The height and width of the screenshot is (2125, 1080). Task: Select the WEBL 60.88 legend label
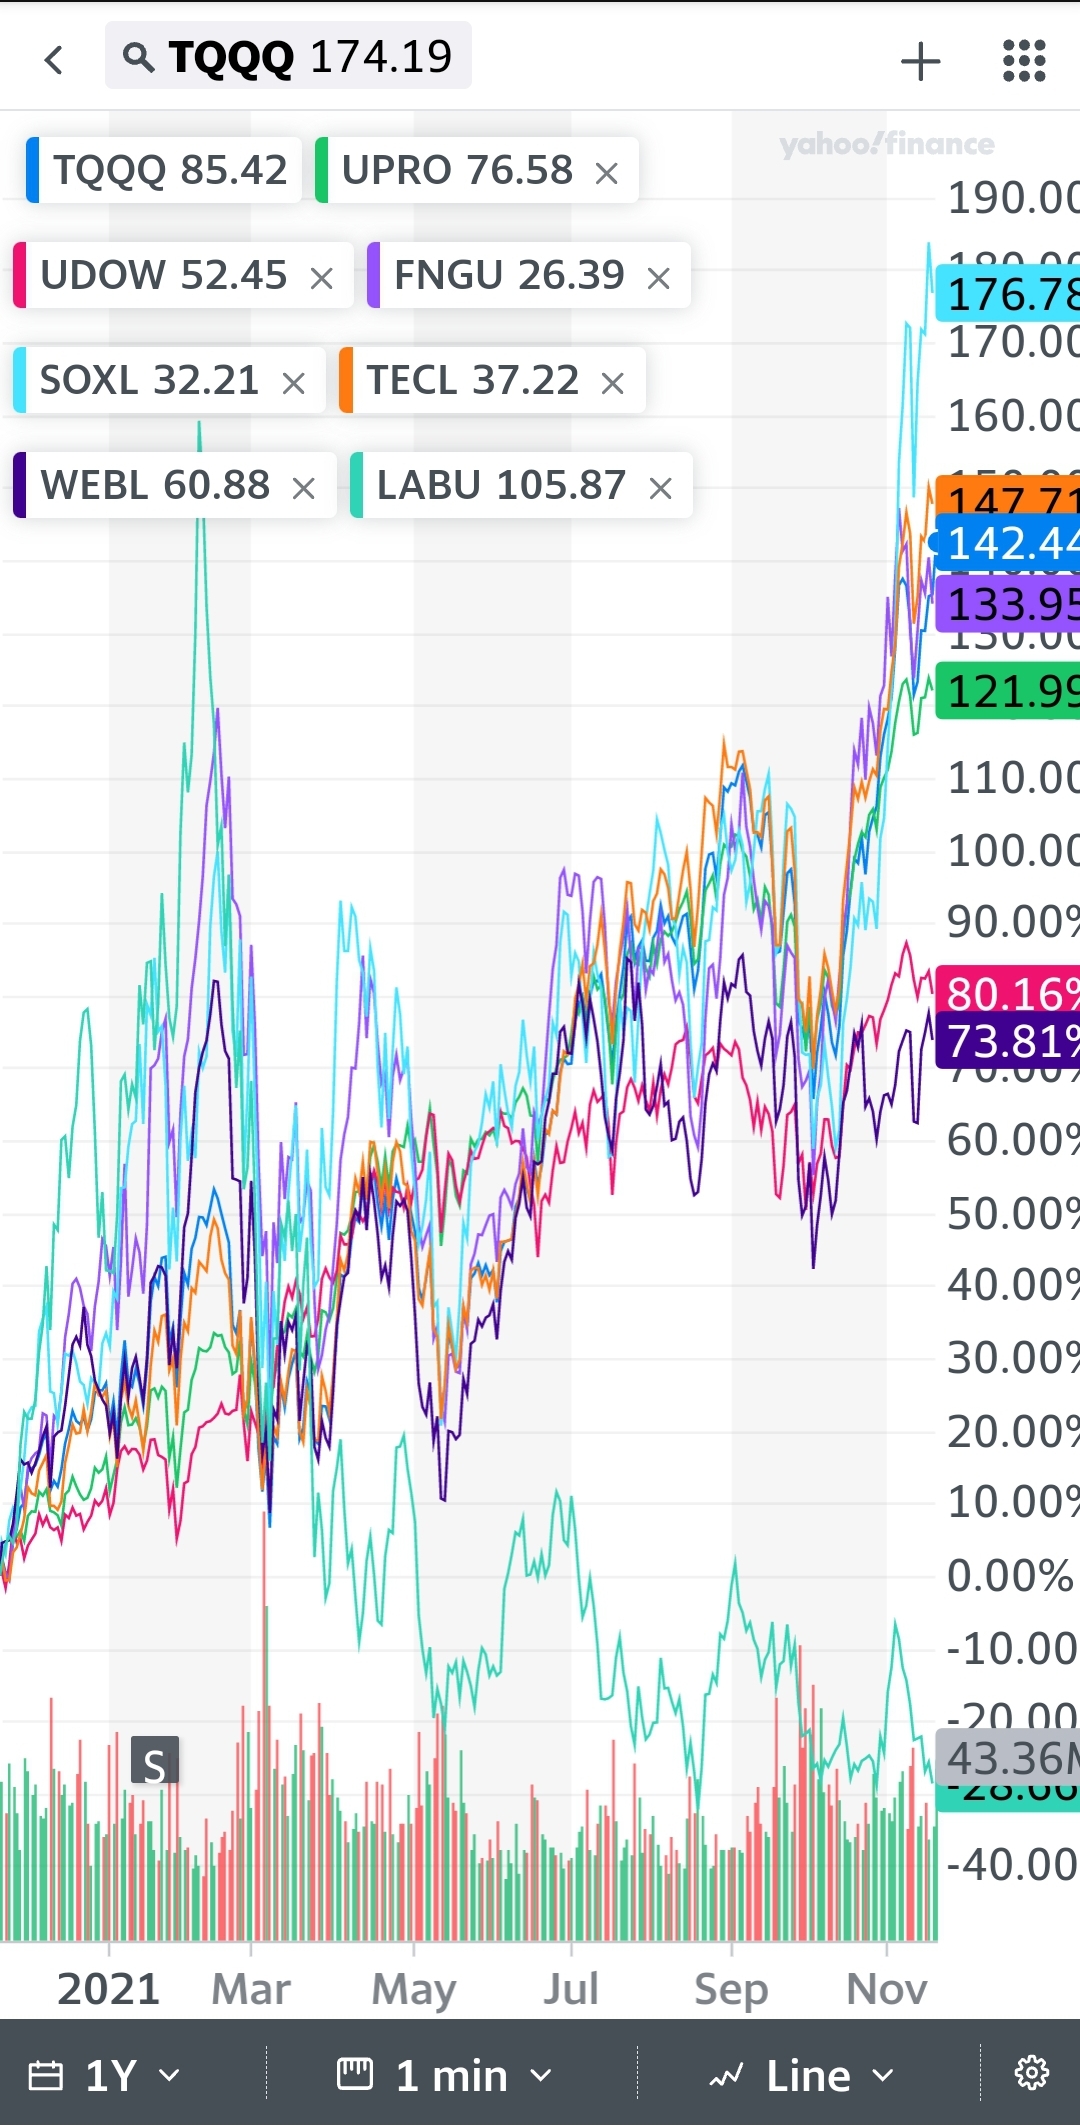pos(155,485)
